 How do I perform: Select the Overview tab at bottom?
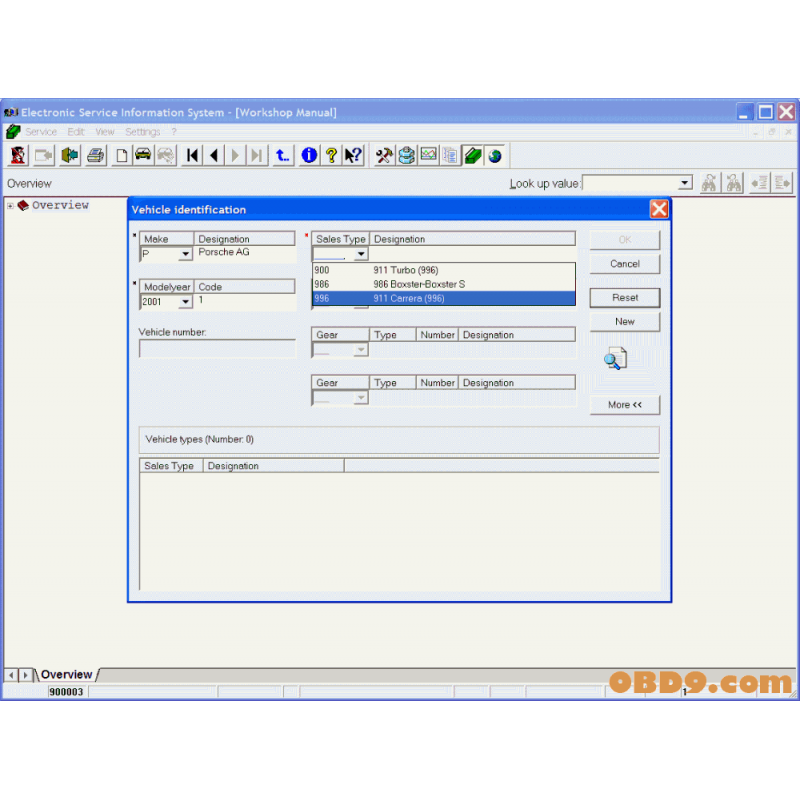point(66,674)
